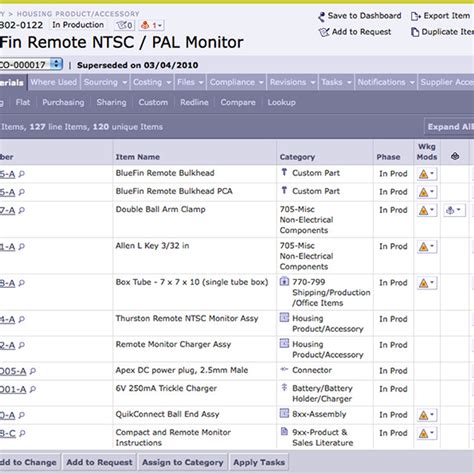The width and height of the screenshot is (474, 474).
Task: Click the Assign to Category button
Action: (183, 462)
